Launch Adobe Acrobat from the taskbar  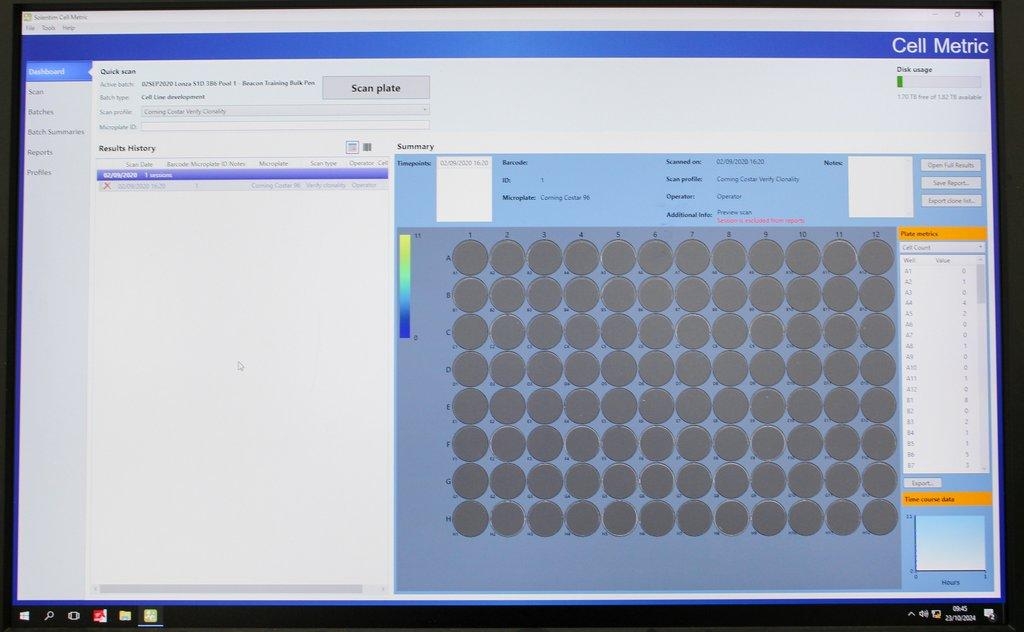[x=100, y=616]
